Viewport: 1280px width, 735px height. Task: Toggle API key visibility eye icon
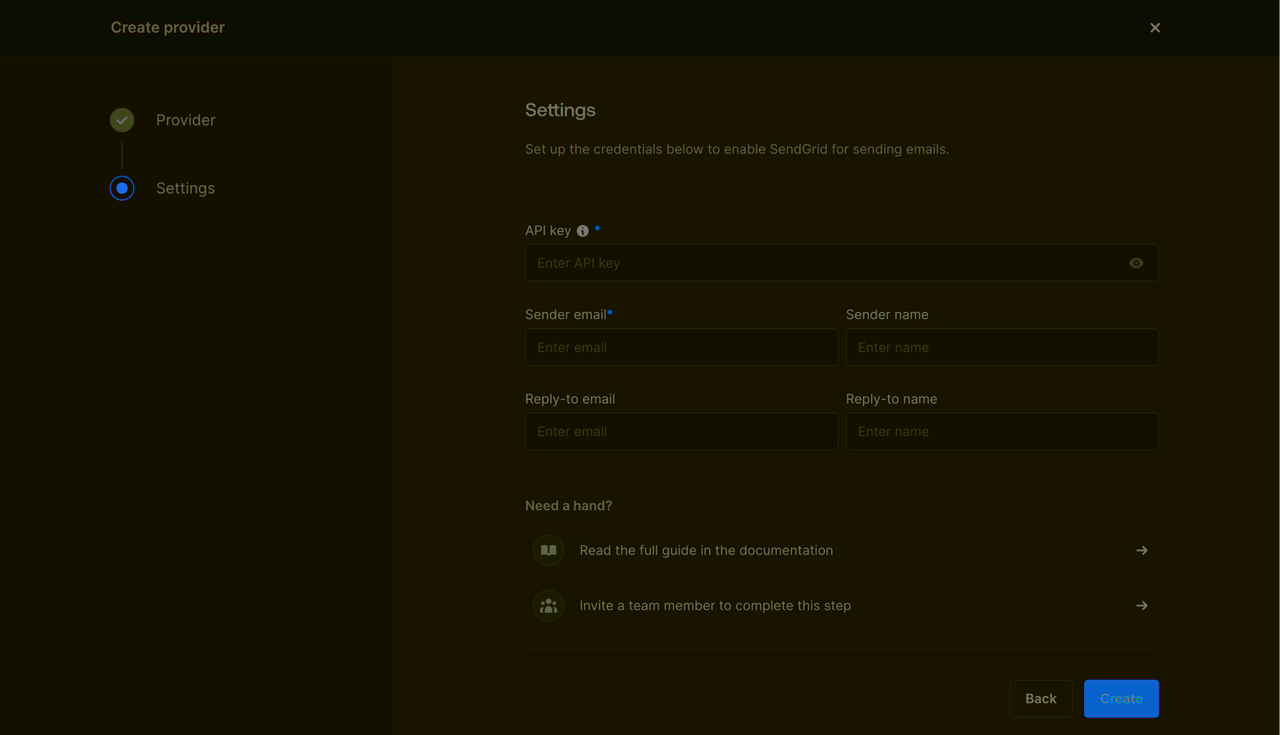(x=1136, y=263)
